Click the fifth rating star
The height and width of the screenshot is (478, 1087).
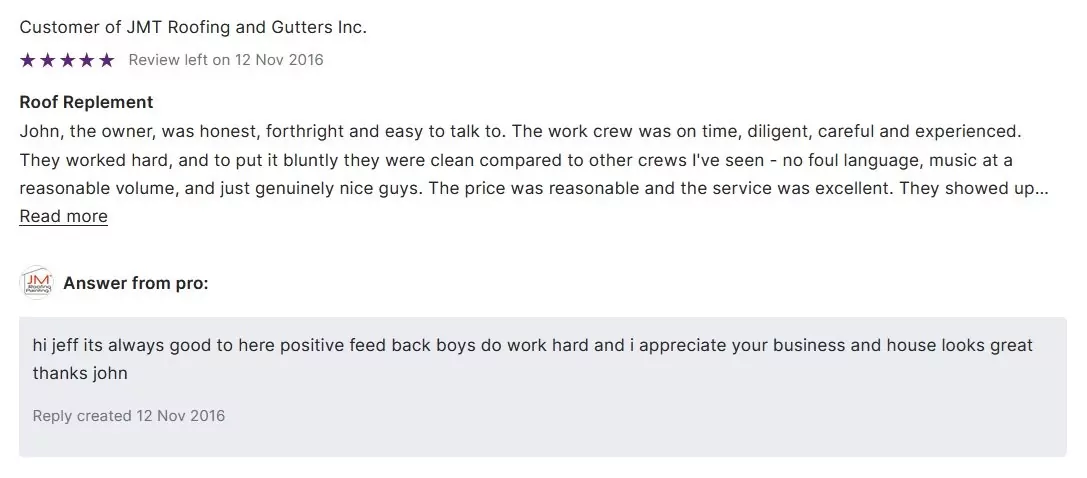tap(107, 60)
